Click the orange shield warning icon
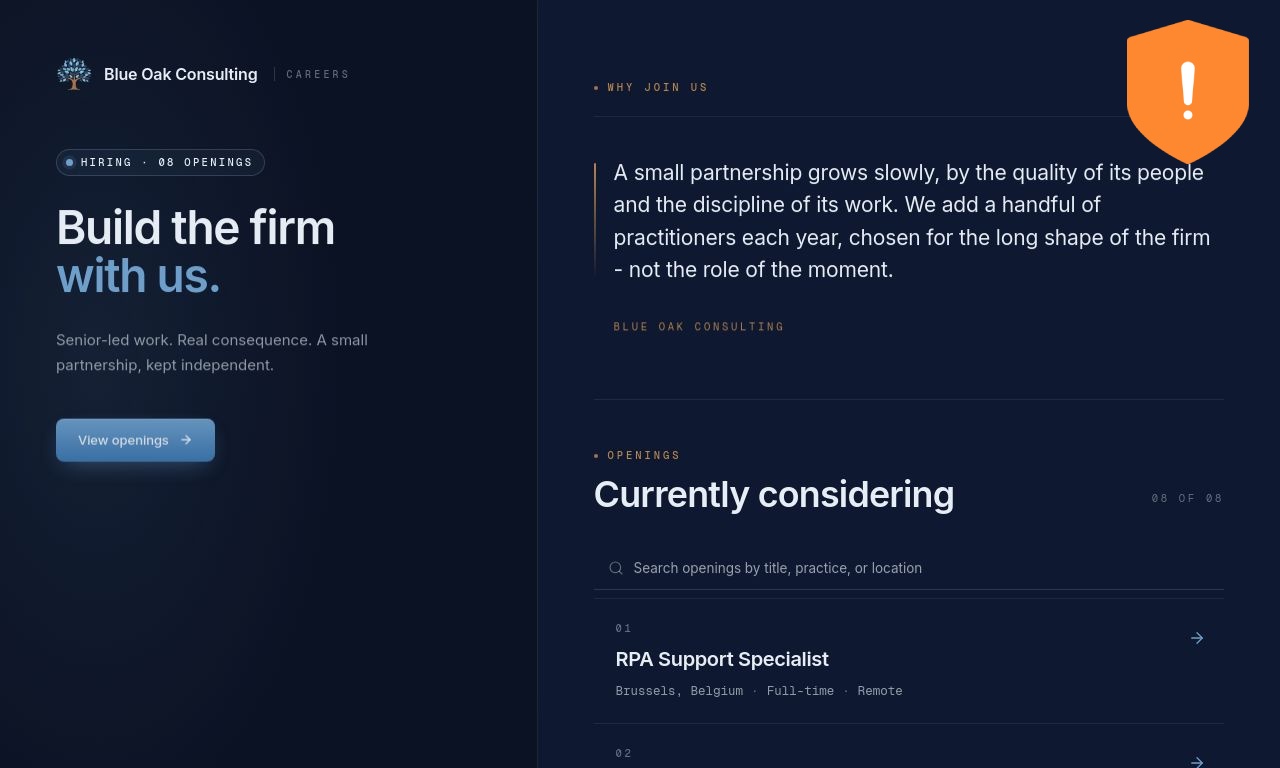 click(1188, 92)
